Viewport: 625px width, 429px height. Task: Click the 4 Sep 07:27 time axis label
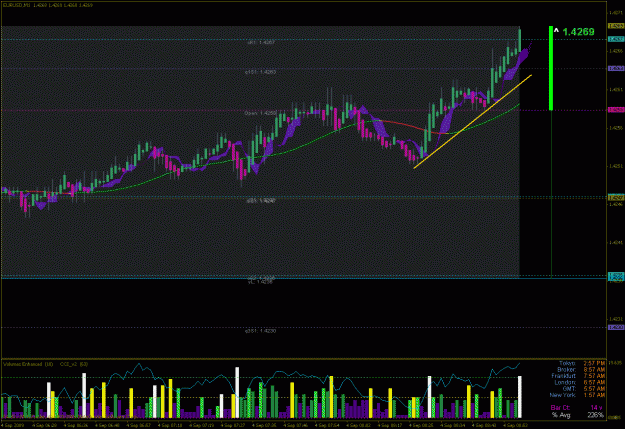234,425
